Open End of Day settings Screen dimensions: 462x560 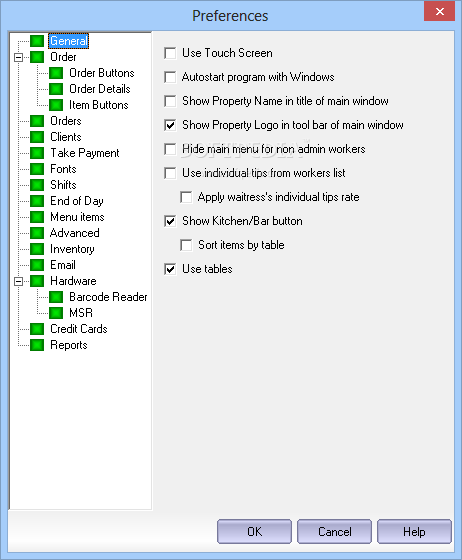[x=77, y=201]
